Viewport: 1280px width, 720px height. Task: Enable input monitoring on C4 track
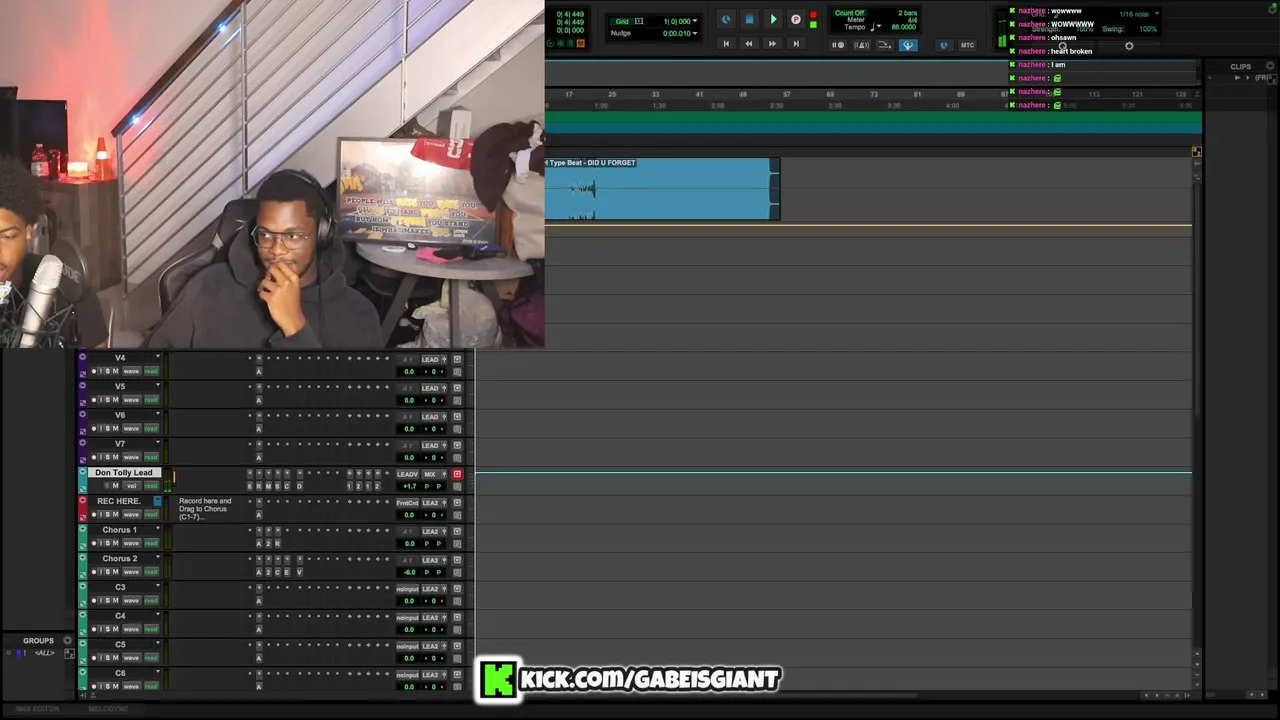(x=101, y=629)
